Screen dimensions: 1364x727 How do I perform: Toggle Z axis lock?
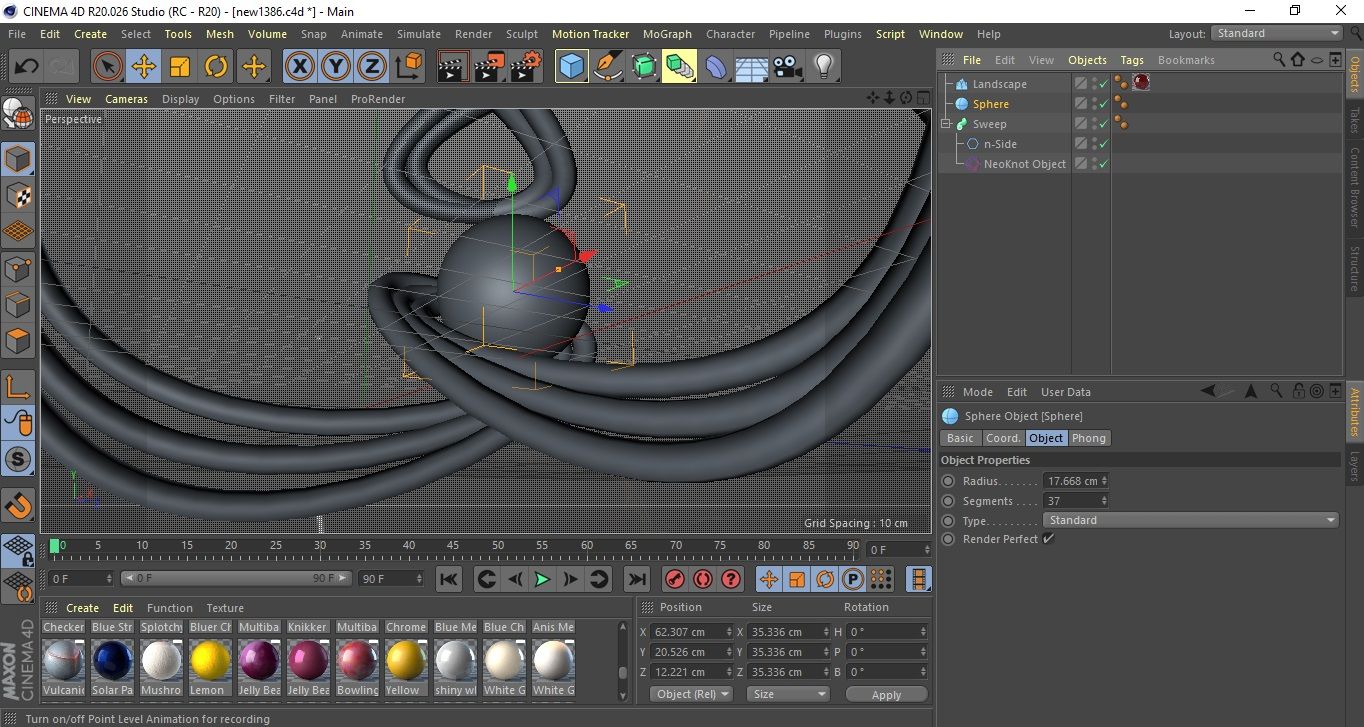372,67
